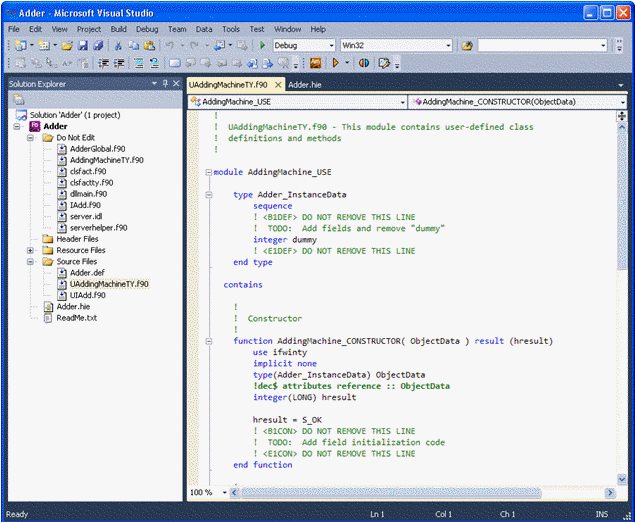Collapse the module AddingMachine_USE code block
This screenshot has height=522, width=635.
pyautogui.click(x=209, y=172)
